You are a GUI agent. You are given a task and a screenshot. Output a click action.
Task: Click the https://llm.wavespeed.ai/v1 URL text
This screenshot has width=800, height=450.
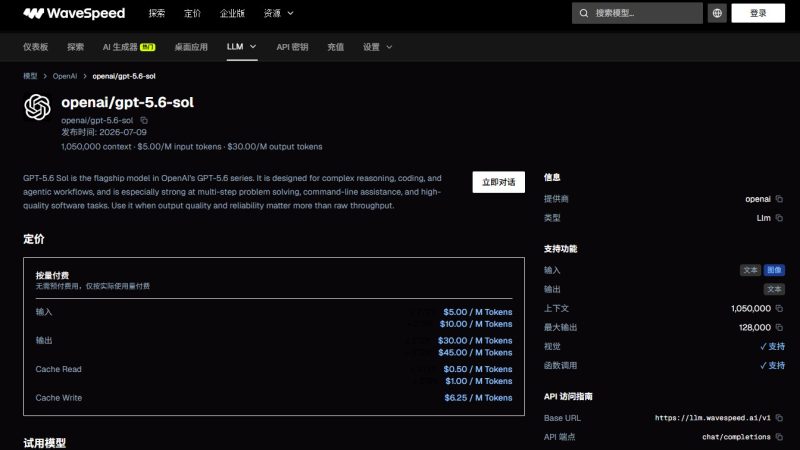713,418
